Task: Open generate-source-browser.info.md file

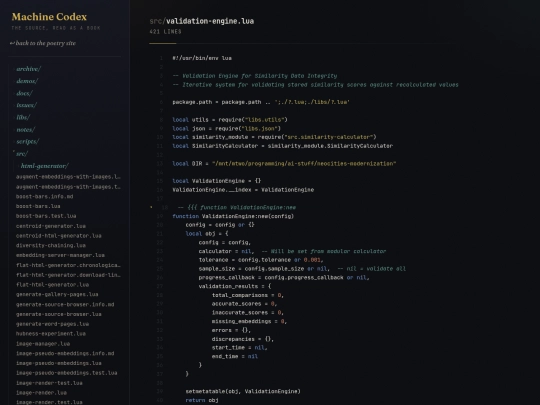Action: 65,304
